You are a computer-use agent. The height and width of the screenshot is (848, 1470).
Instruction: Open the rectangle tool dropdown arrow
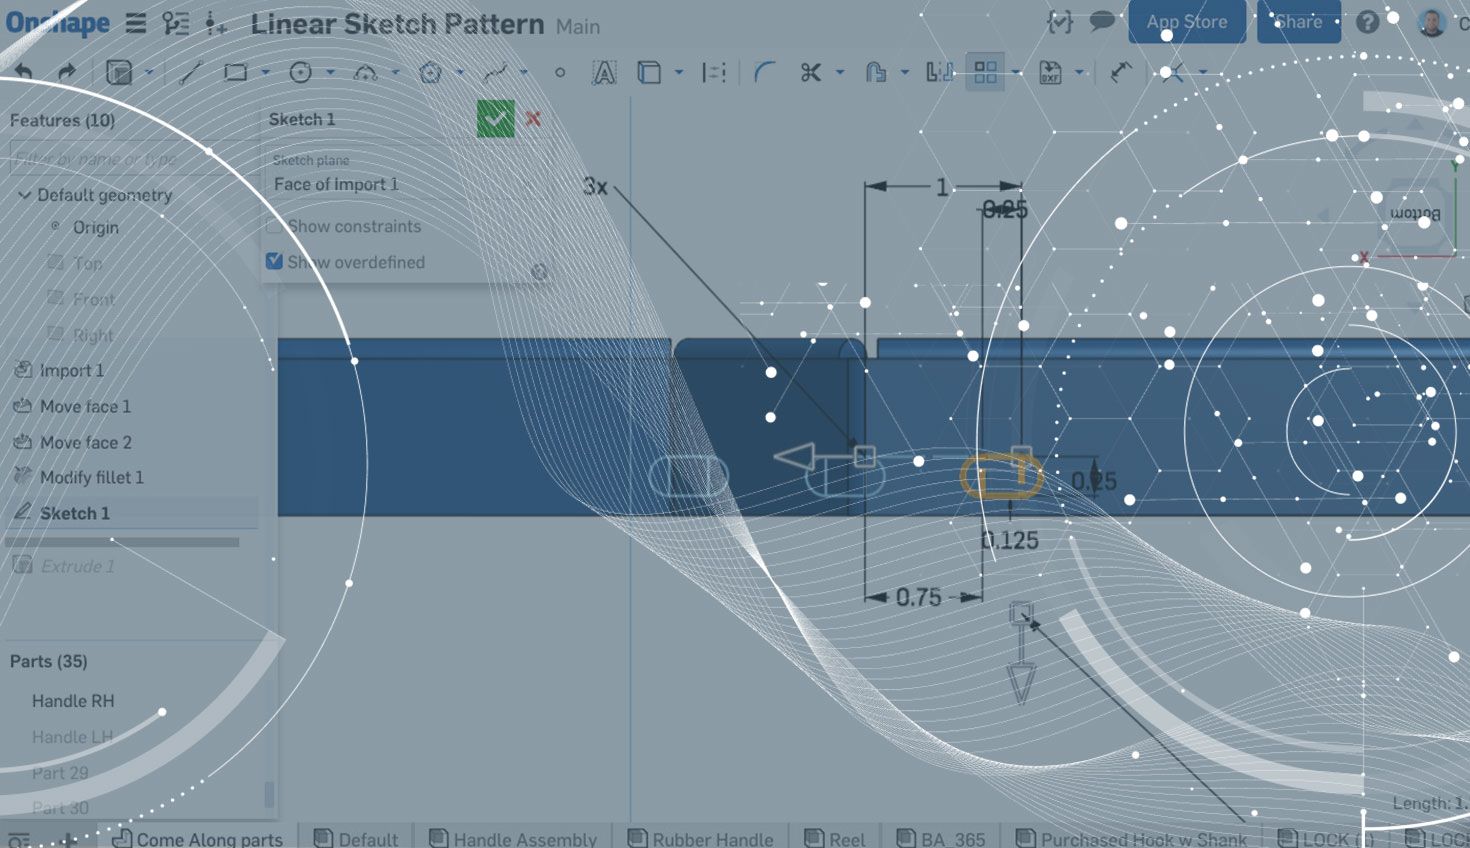pyautogui.click(x=265, y=72)
